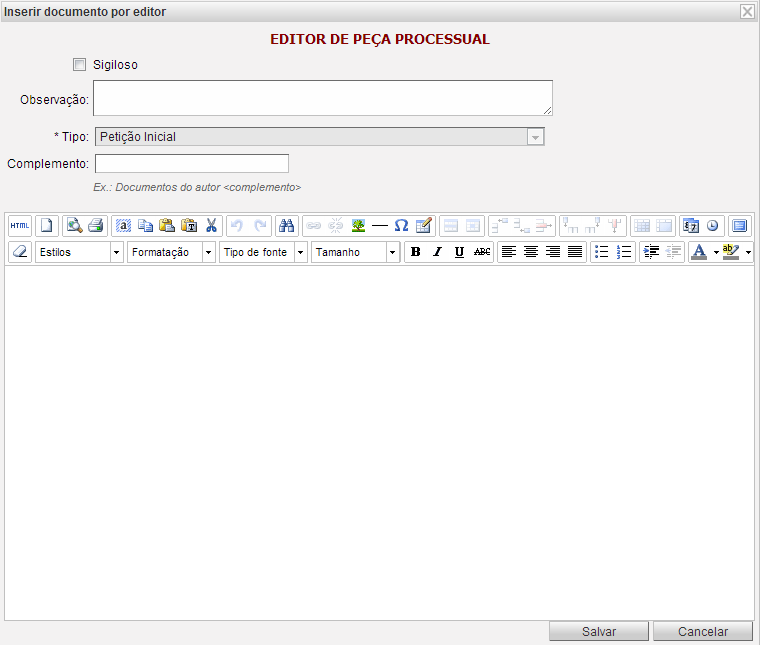This screenshot has height=645, width=760.
Task: Insert a new table
Action: point(424,226)
